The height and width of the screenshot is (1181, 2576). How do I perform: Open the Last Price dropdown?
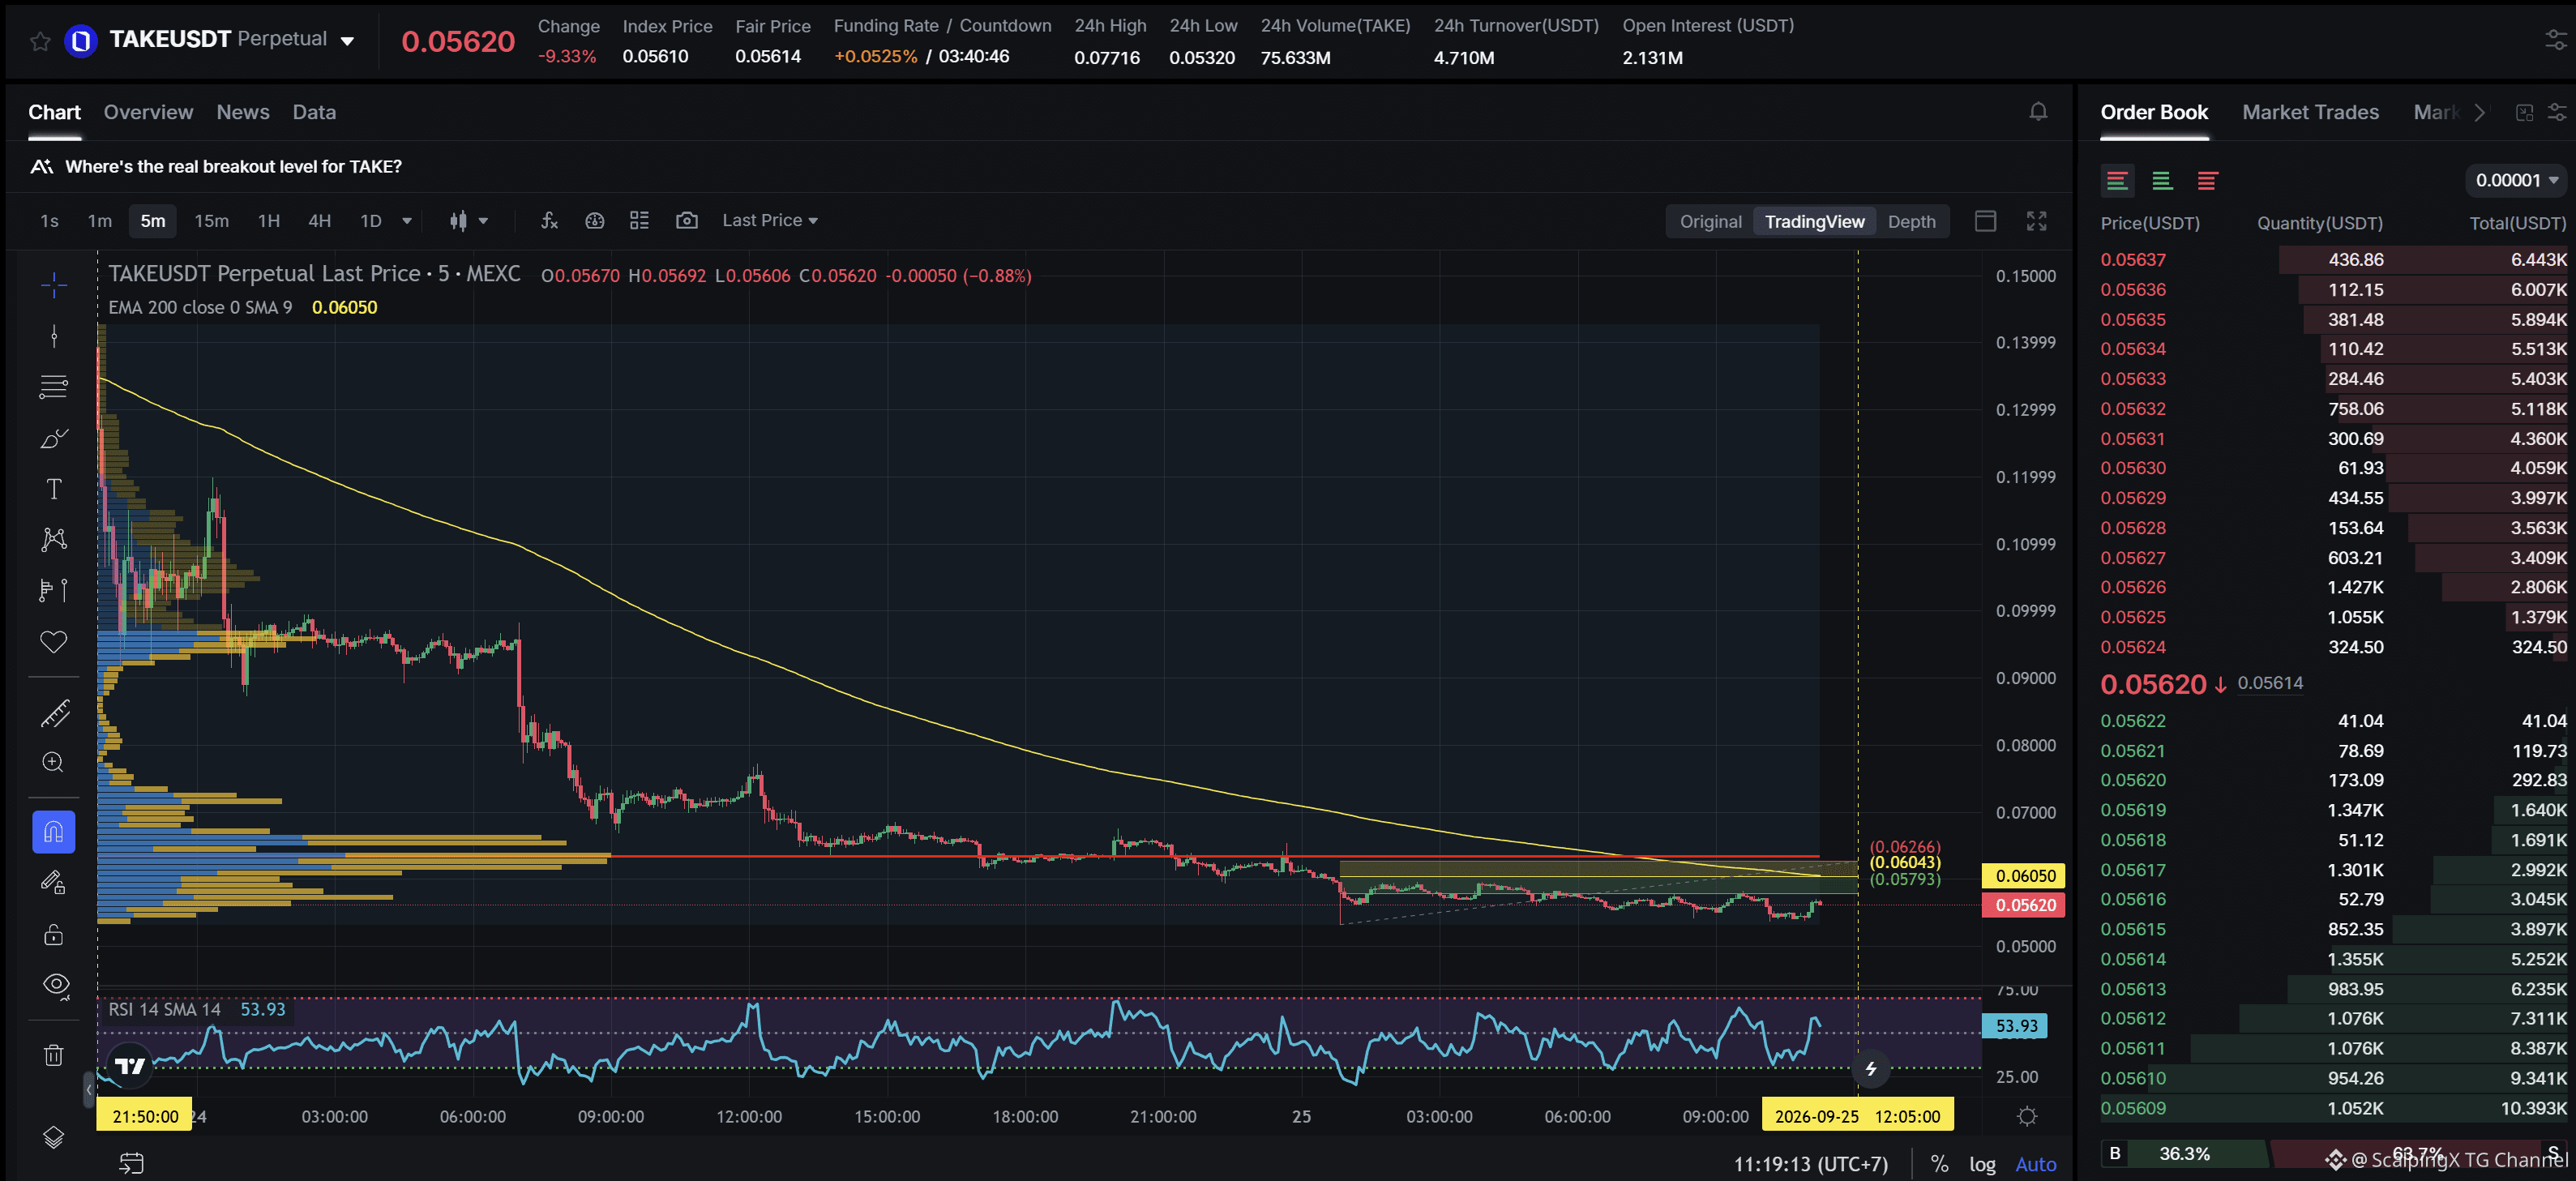[770, 221]
